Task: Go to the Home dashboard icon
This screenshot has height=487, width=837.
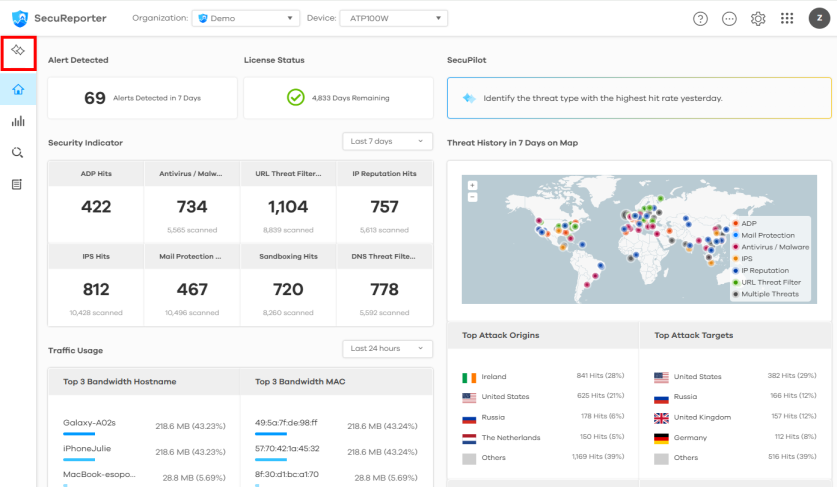Action: tap(18, 89)
